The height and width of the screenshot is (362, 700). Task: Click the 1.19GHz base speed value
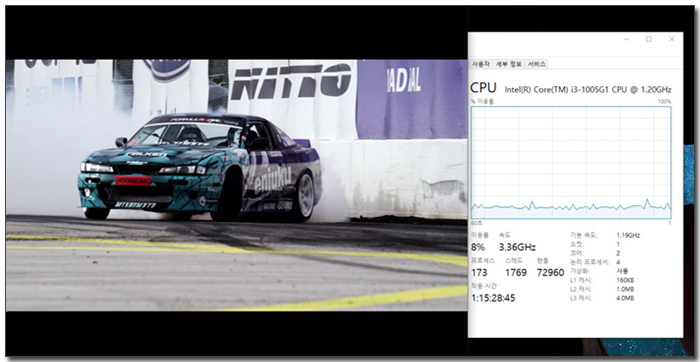pyautogui.click(x=628, y=235)
